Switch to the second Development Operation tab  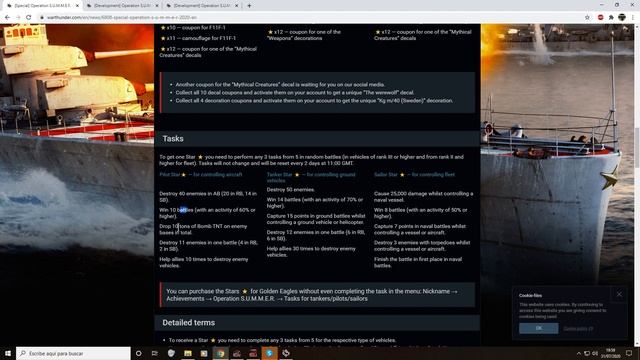coord(122,6)
